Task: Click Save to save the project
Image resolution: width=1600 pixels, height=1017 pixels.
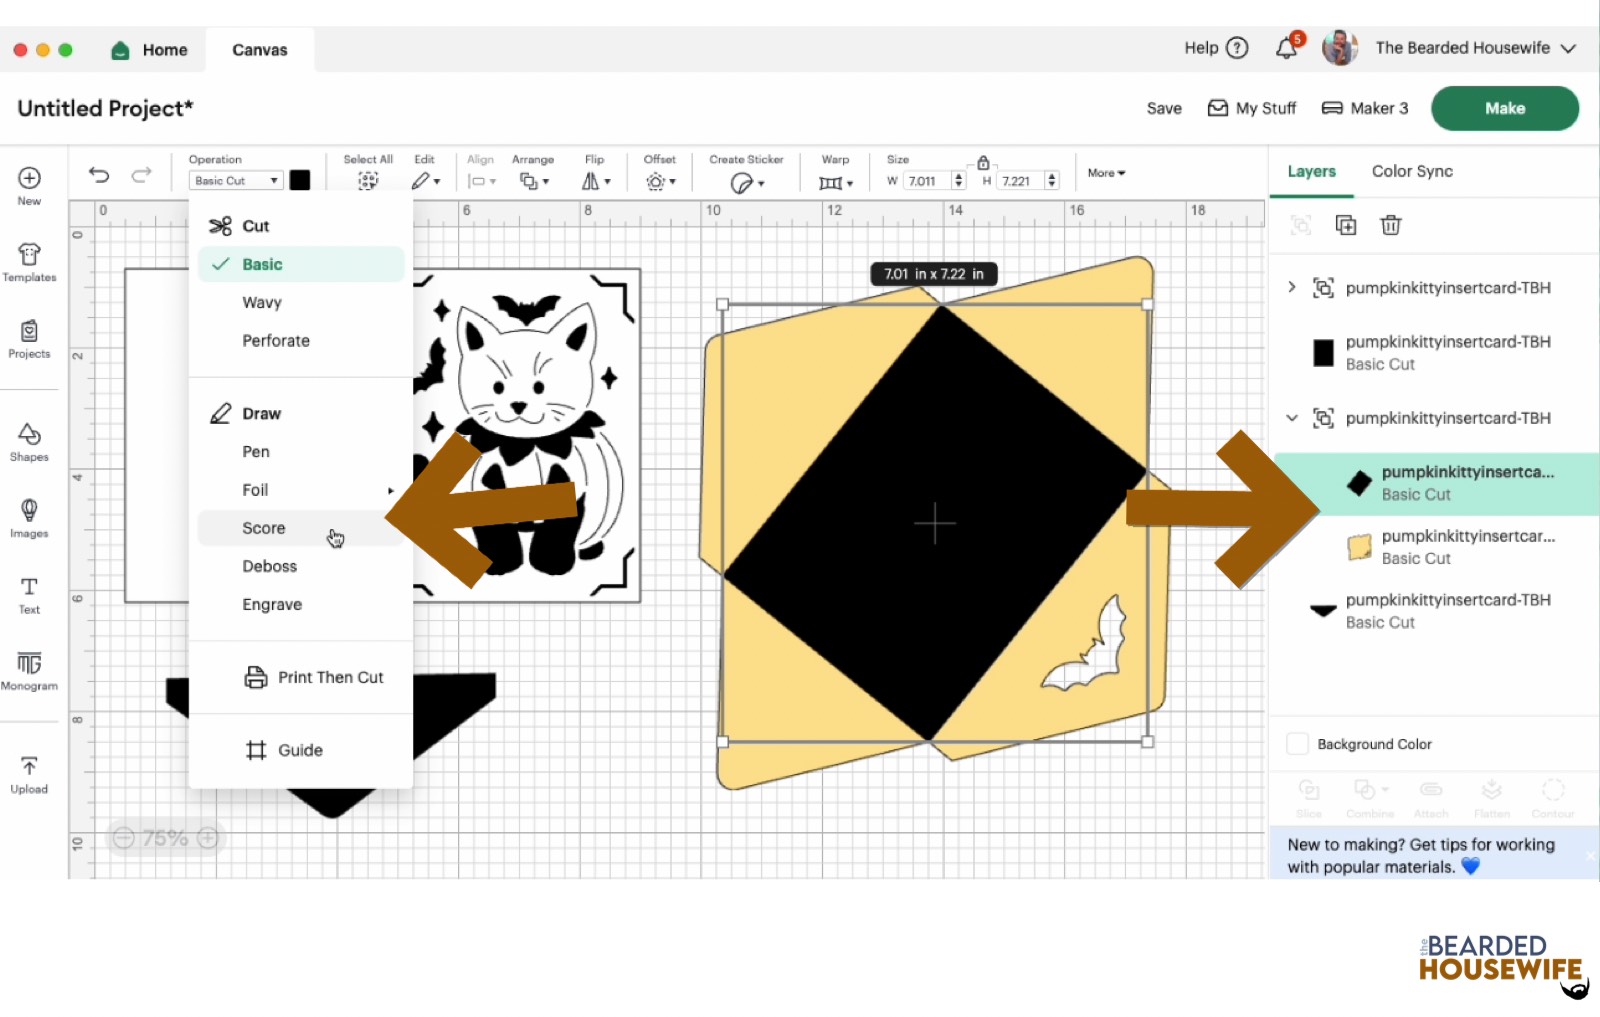Action: (1163, 108)
